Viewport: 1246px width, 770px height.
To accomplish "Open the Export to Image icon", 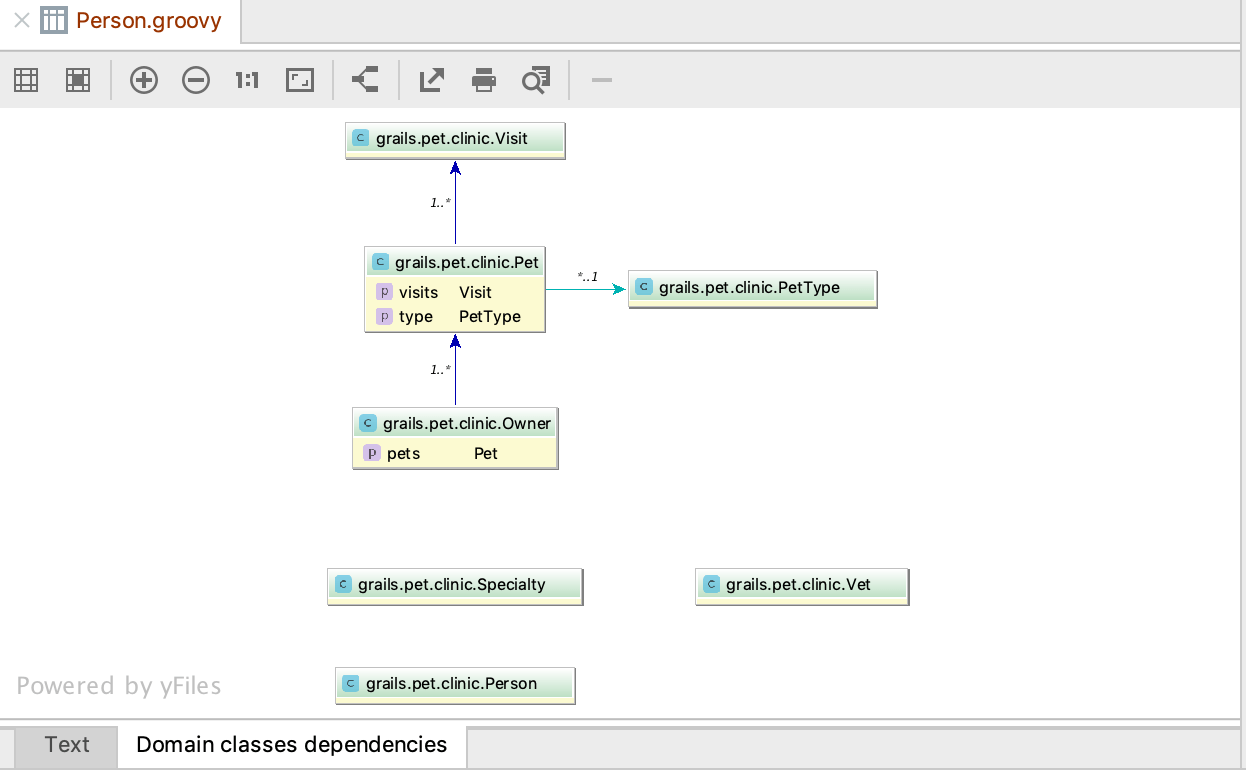I will click(430, 79).
